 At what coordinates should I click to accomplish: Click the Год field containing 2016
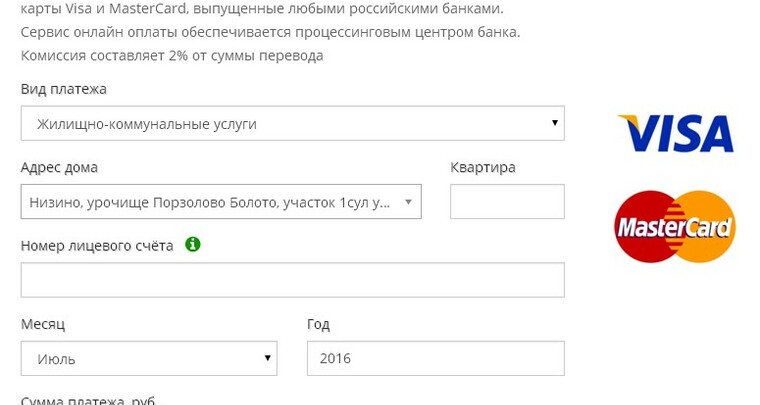coord(435,358)
